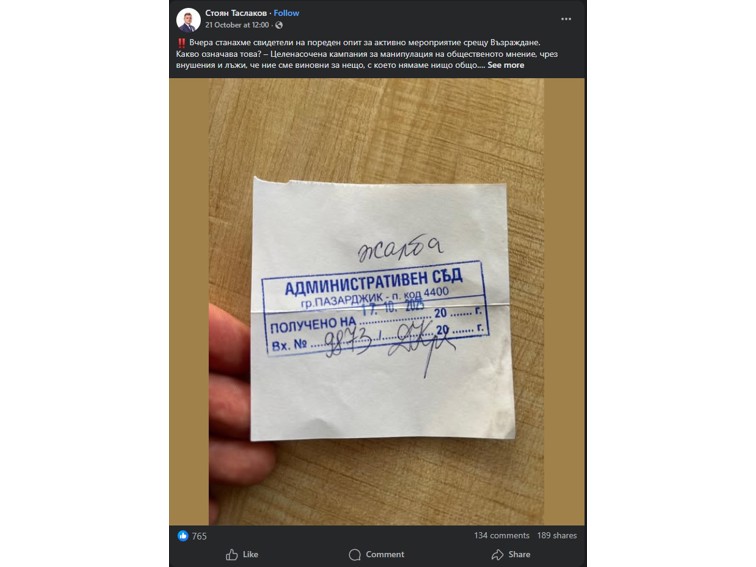This screenshot has width=756, height=567.
Task: Follow Стоян Таслаков
Action: [286, 13]
